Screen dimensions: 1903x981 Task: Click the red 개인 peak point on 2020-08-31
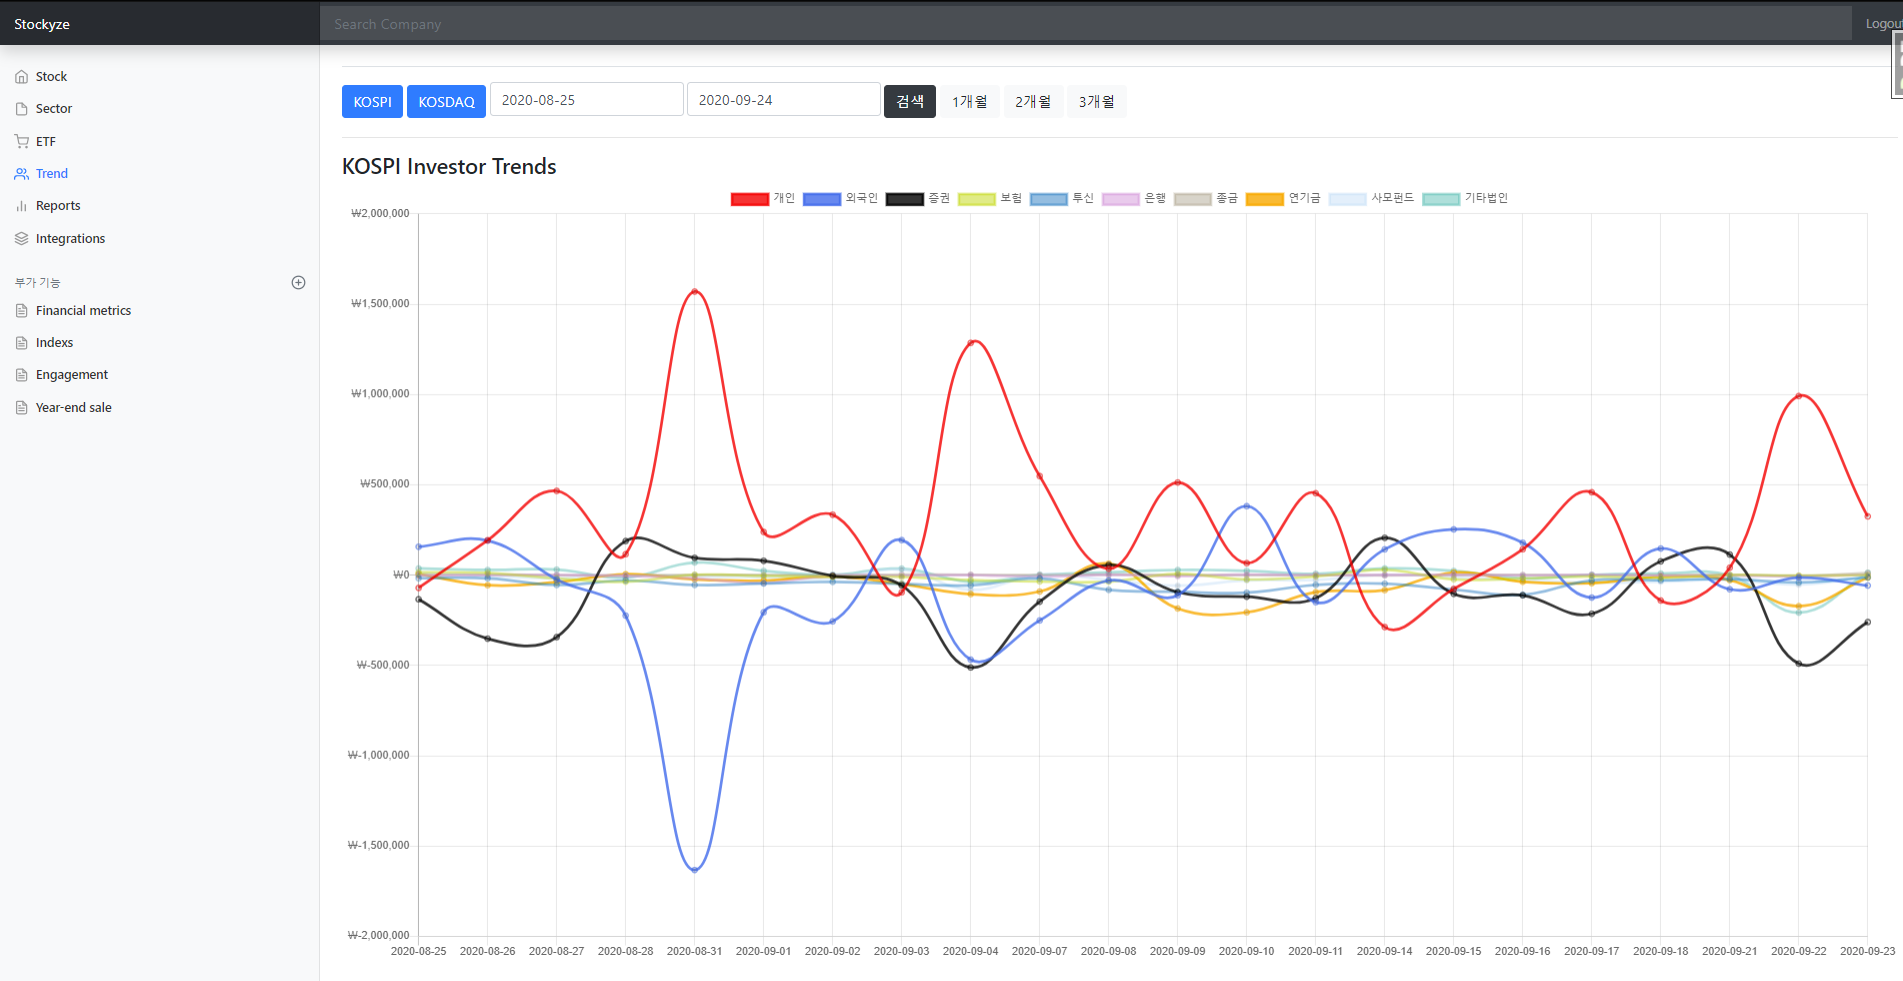(695, 291)
